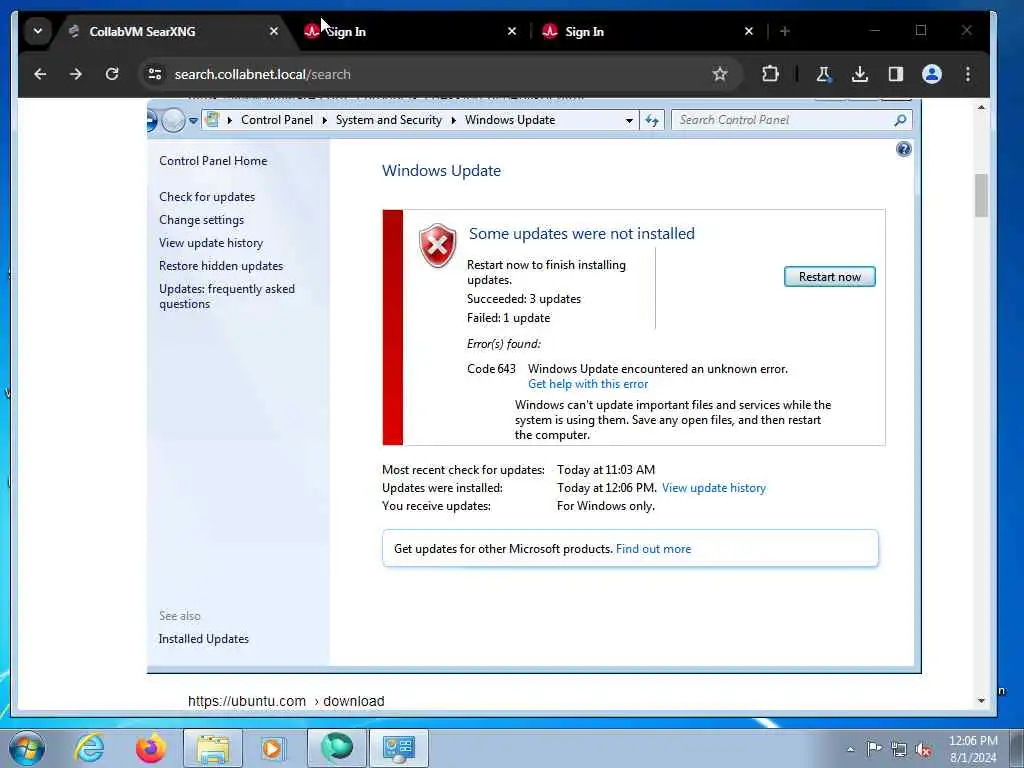Viewport: 1024px width, 768px height.
Task: Open Windows Explorer folder in taskbar
Action: coord(213,748)
